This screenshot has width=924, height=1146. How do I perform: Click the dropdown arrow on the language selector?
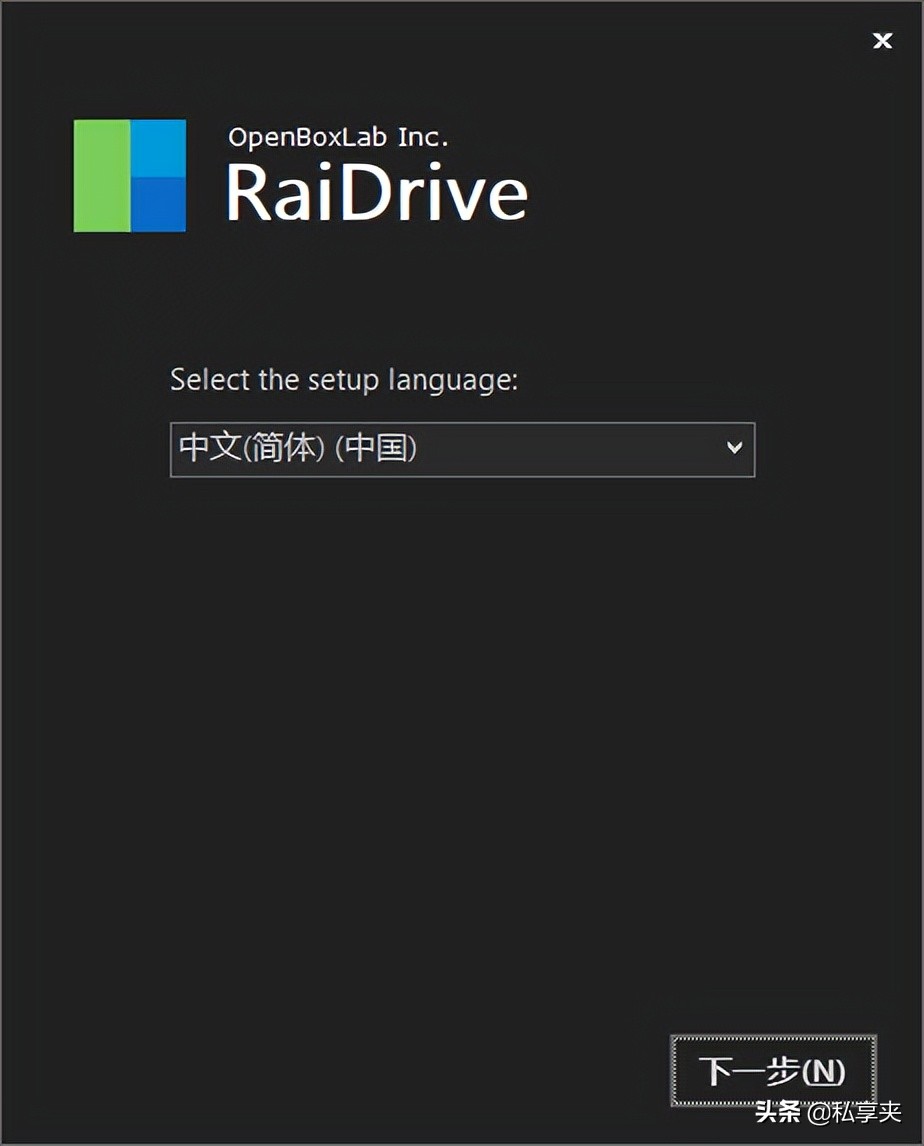click(736, 448)
